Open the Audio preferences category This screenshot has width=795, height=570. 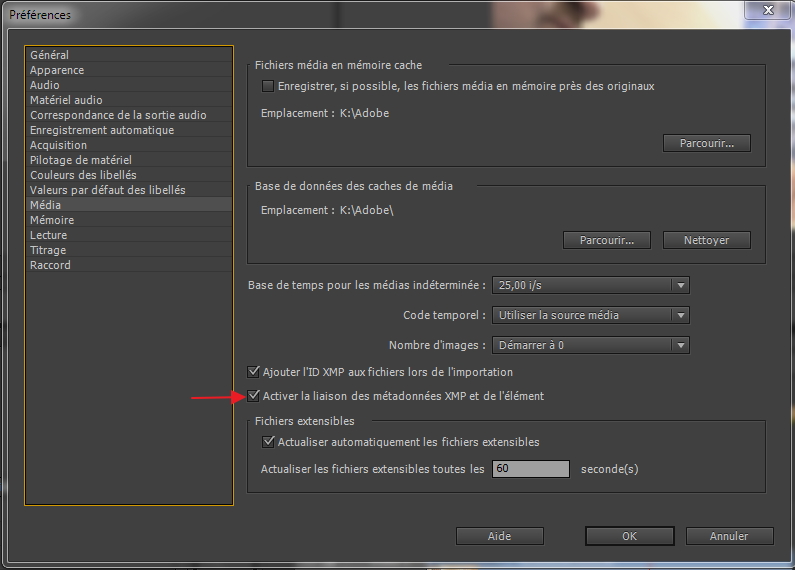click(129, 85)
